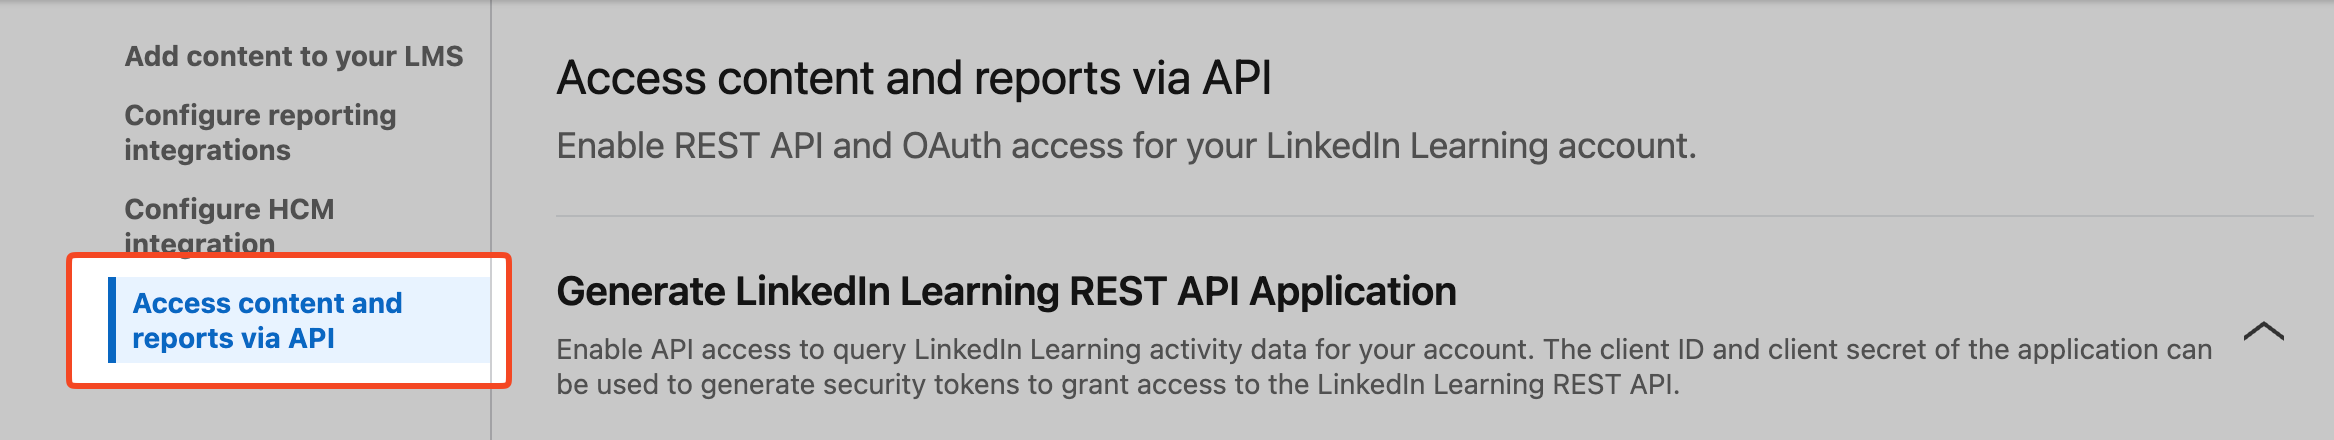Image resolution: width=2334 pixels, height=440 pixels.
Task: Collapse the REST API Application section chevron
Action: [x=2263, y=332]
